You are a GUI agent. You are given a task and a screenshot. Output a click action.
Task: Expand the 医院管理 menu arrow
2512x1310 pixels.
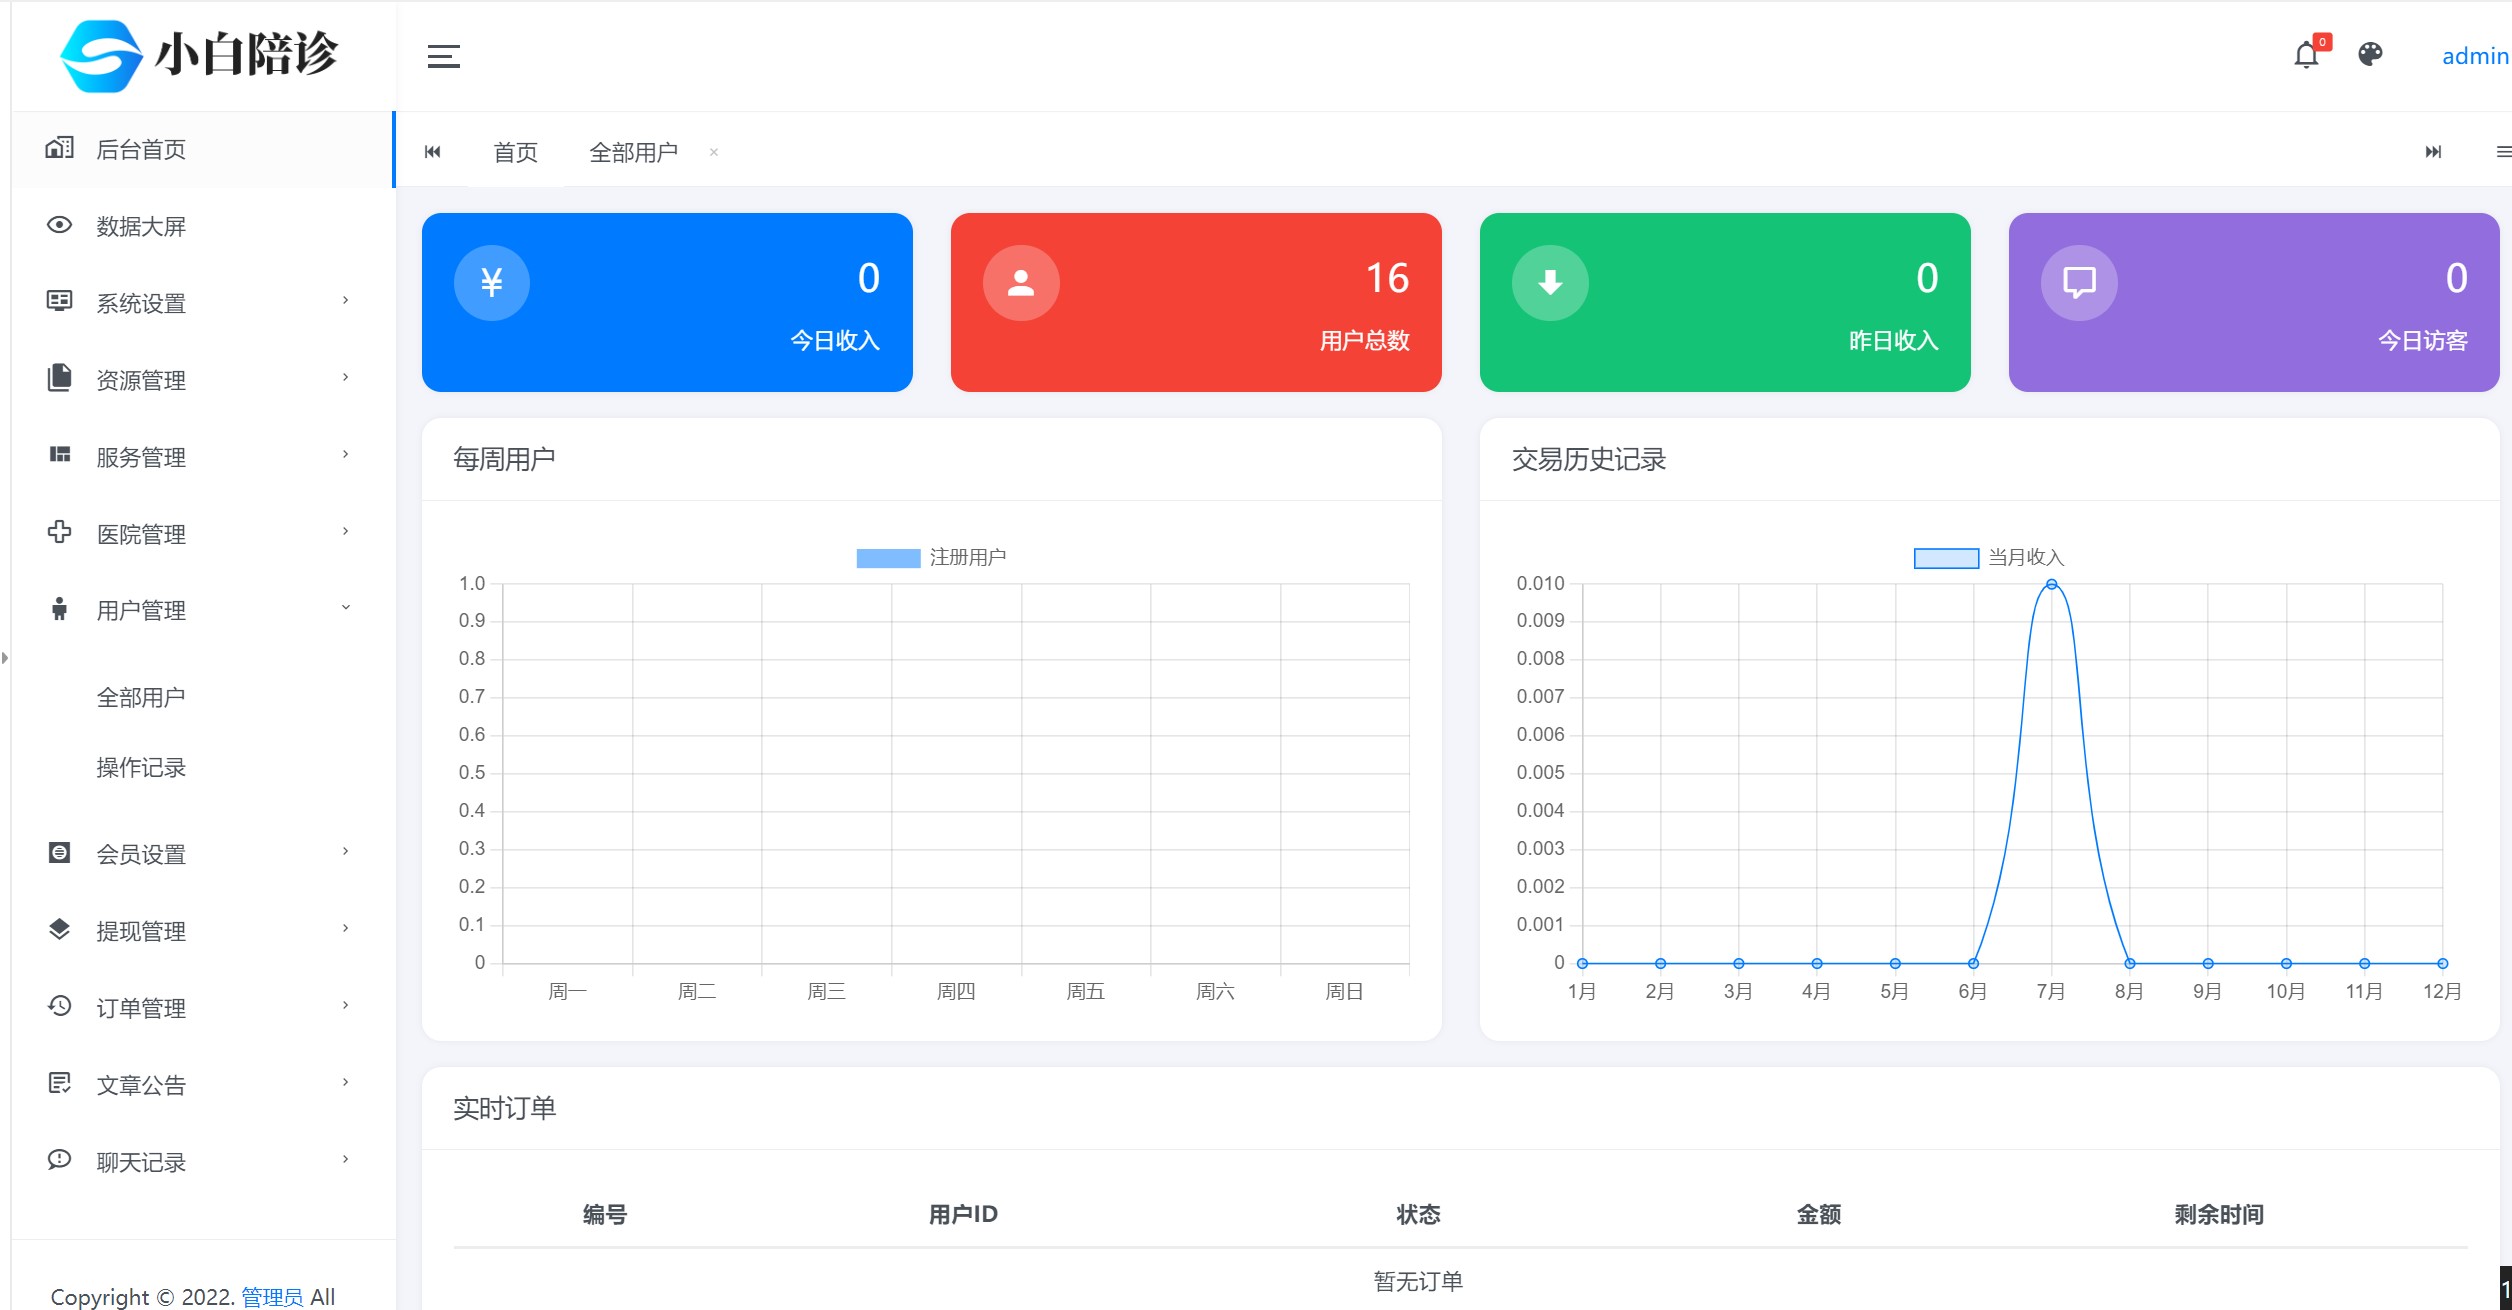pos(346,531)
